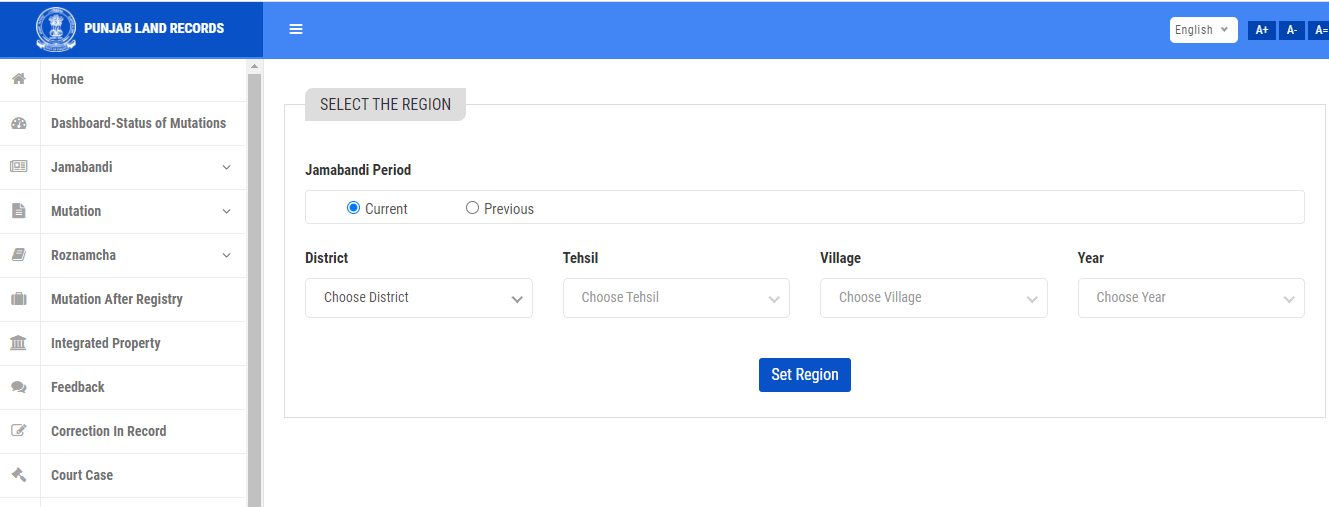Click the Year field label
This screenshot has height=507, width=1329.
1091,258
